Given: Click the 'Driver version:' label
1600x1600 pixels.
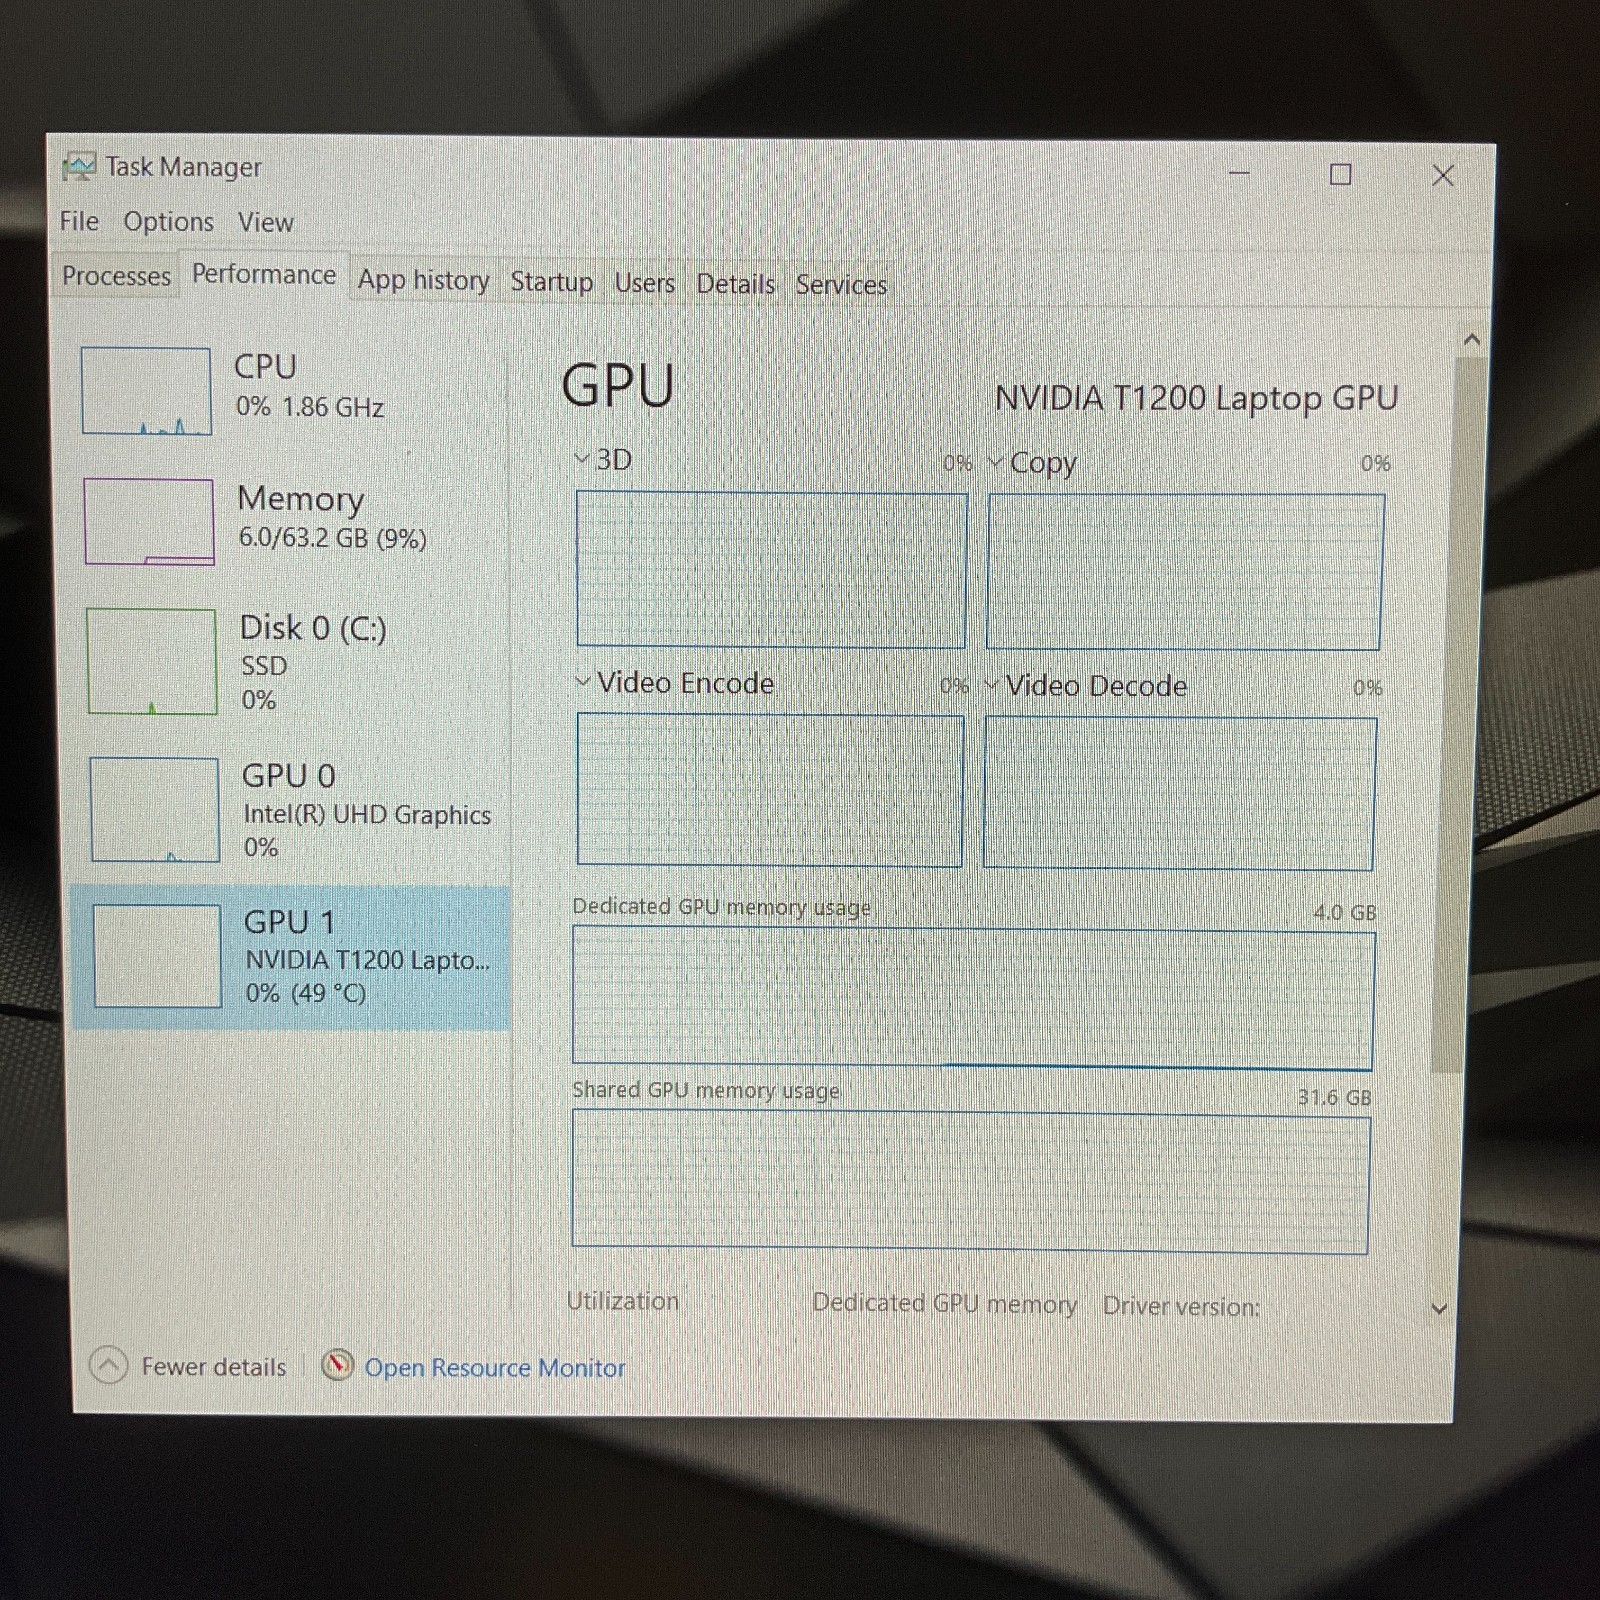Looking at the screenshot, I should click(1181, 1306).
